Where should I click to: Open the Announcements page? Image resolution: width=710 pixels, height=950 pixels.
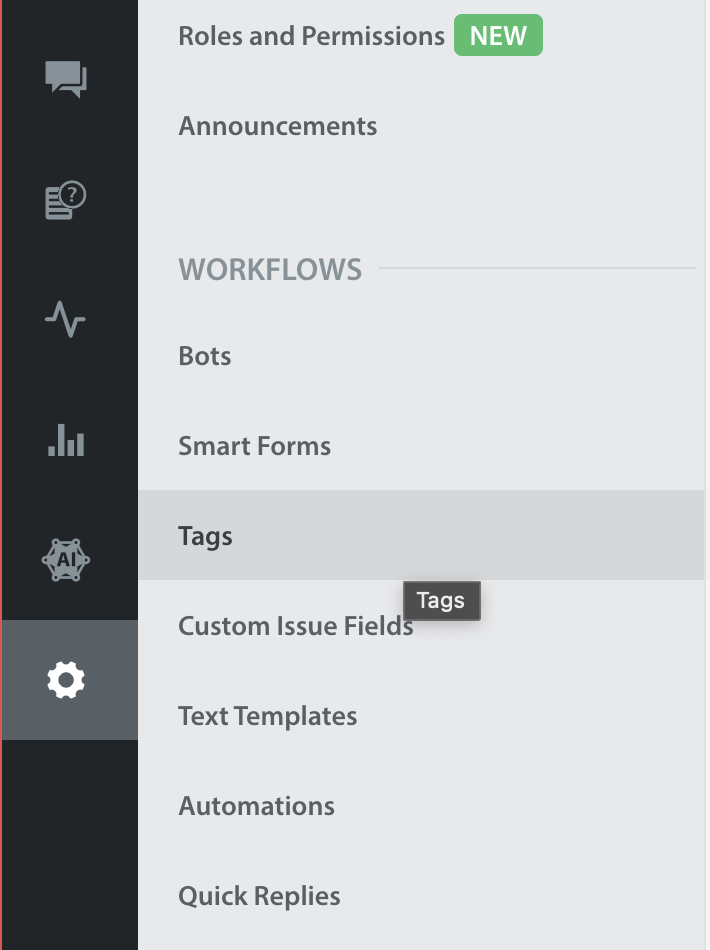click(x=277, y=126)
